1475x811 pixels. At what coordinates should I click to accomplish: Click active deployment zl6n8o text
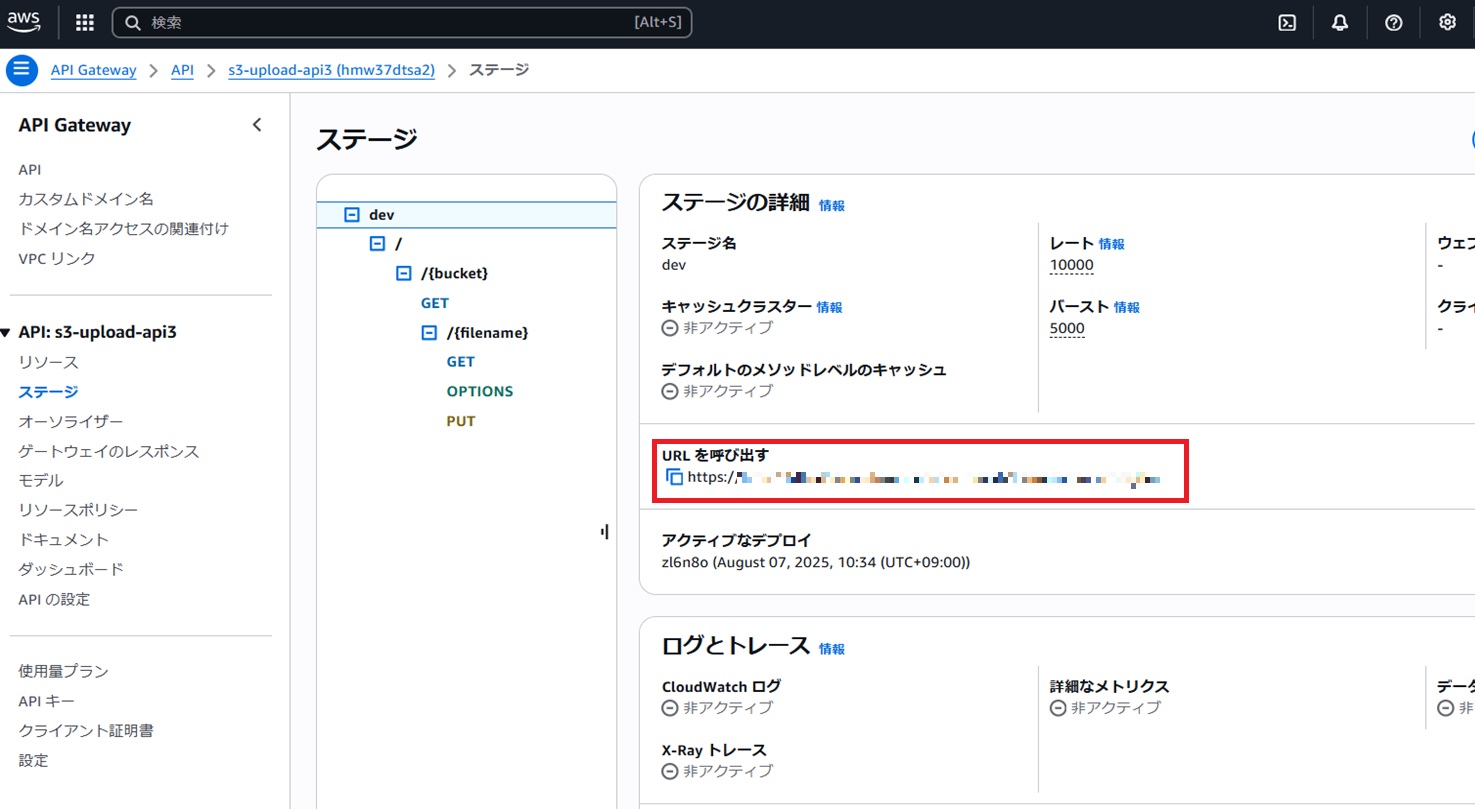816,563
